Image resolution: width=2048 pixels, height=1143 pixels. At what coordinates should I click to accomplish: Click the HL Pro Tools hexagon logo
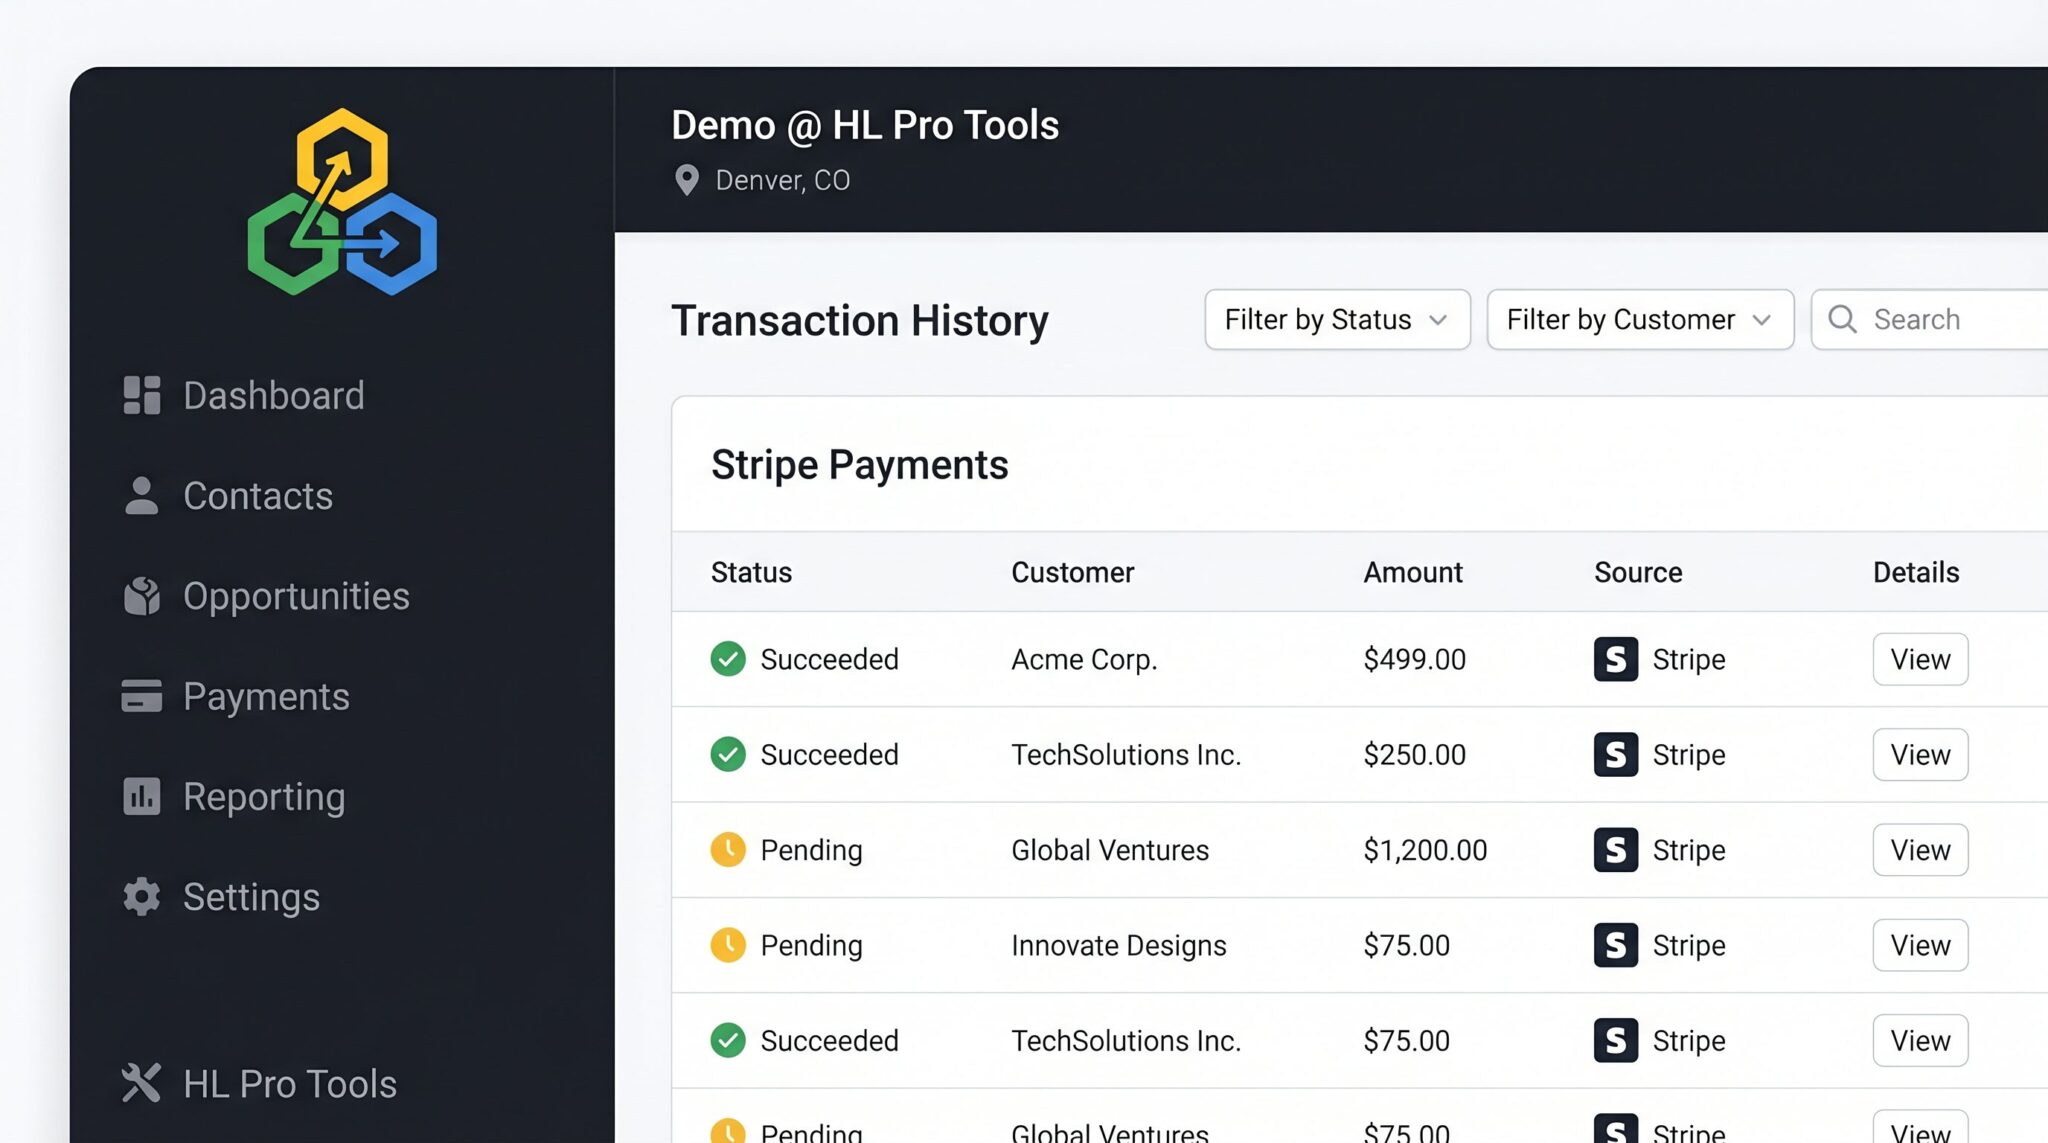pyautogui.click(x=342, y=202)
